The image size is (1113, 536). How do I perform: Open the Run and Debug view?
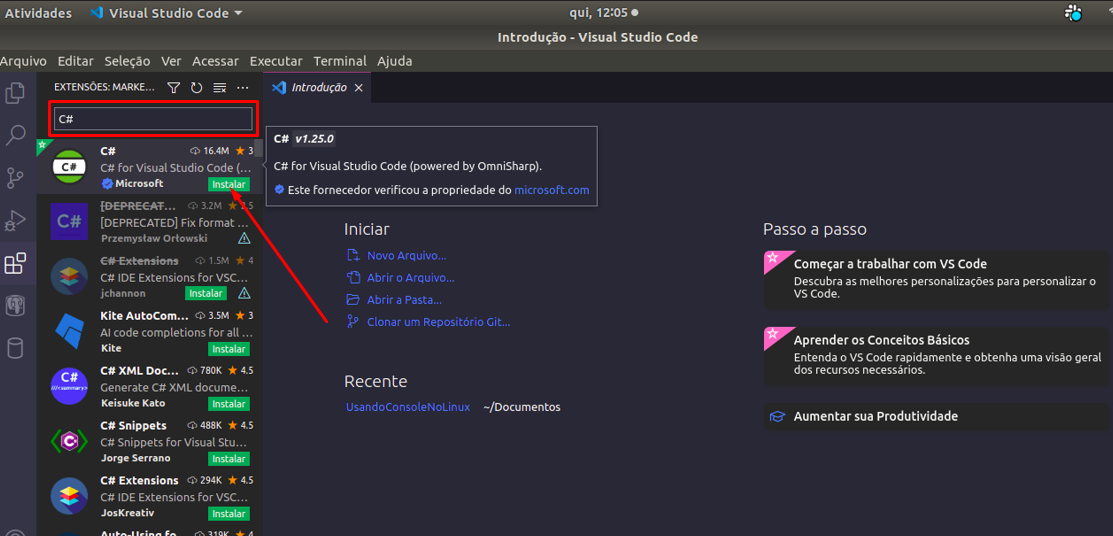[15, 221]
